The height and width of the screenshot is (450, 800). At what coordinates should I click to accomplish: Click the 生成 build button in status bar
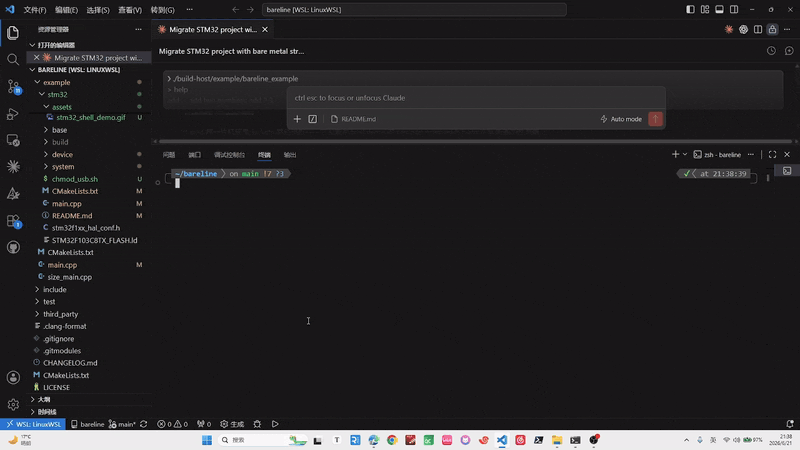click(232, 424)
